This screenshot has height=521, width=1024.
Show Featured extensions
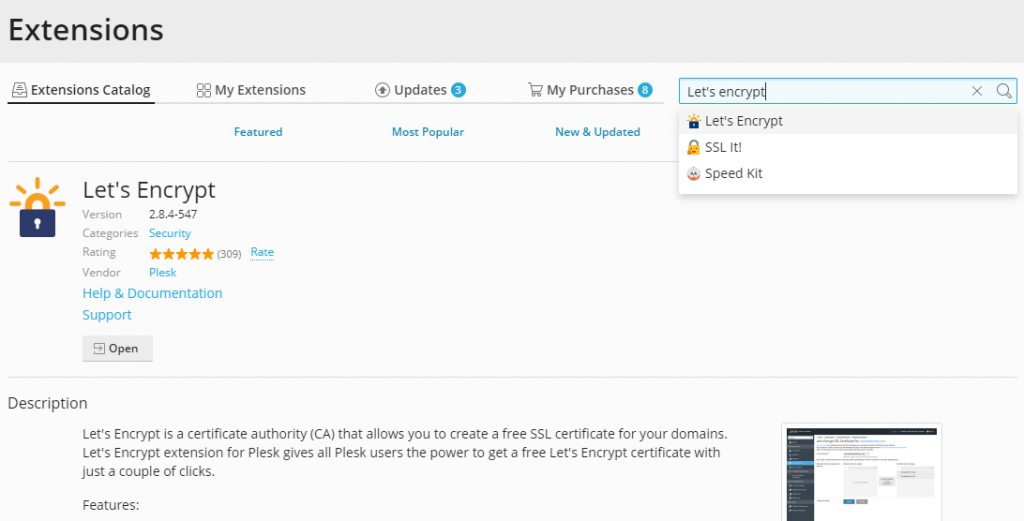pos(258,132)
